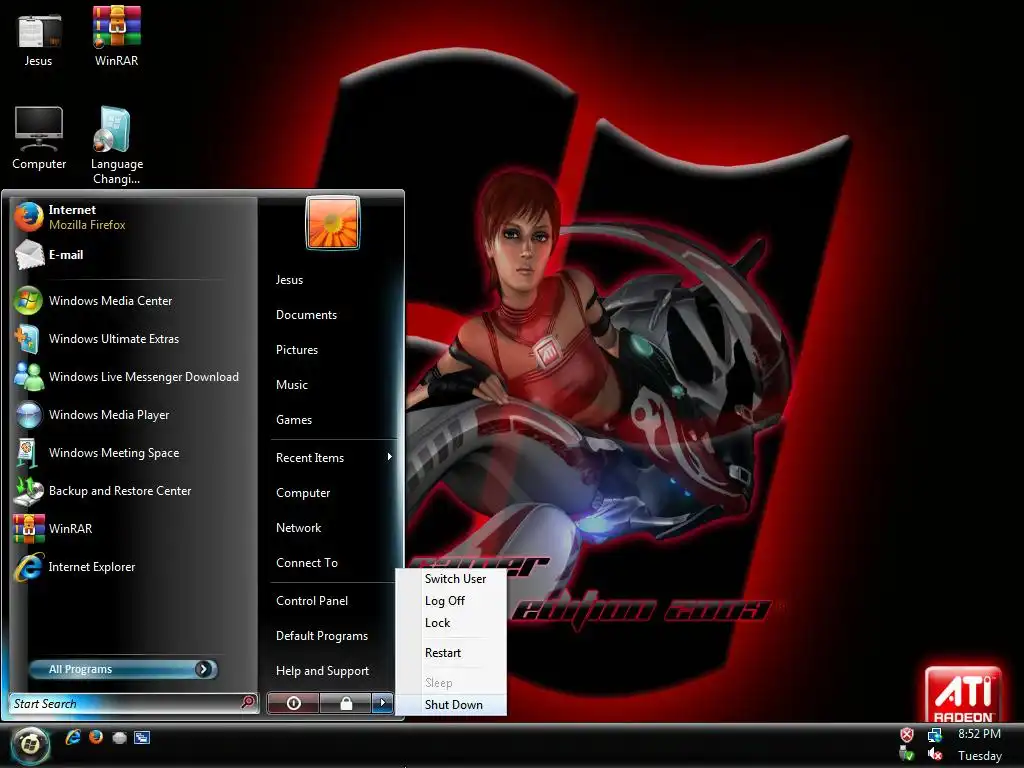Expand All Programs
The image size is (1024, 768).
pos(123,669)
